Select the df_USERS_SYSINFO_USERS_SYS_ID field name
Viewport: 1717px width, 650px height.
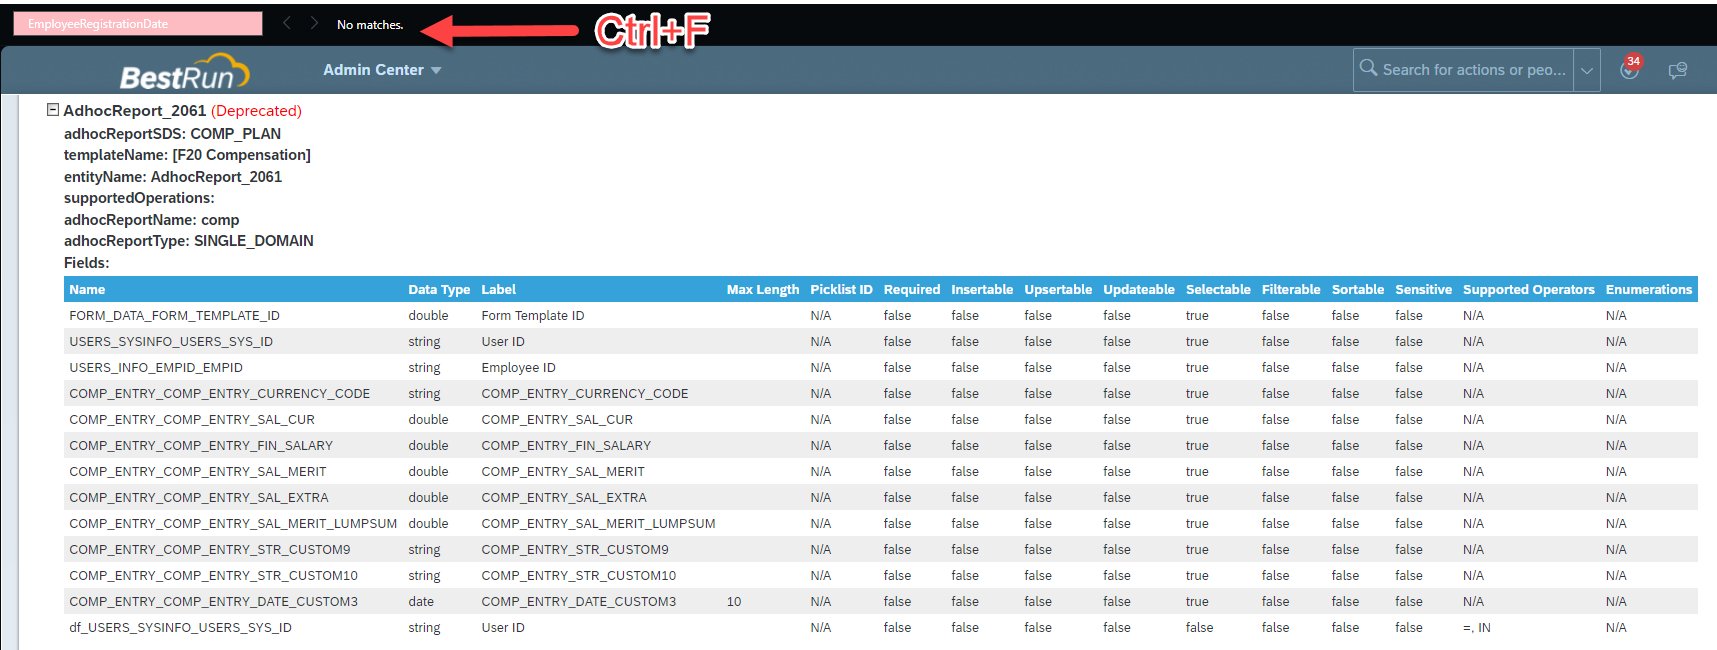click(x=180, y=627)
